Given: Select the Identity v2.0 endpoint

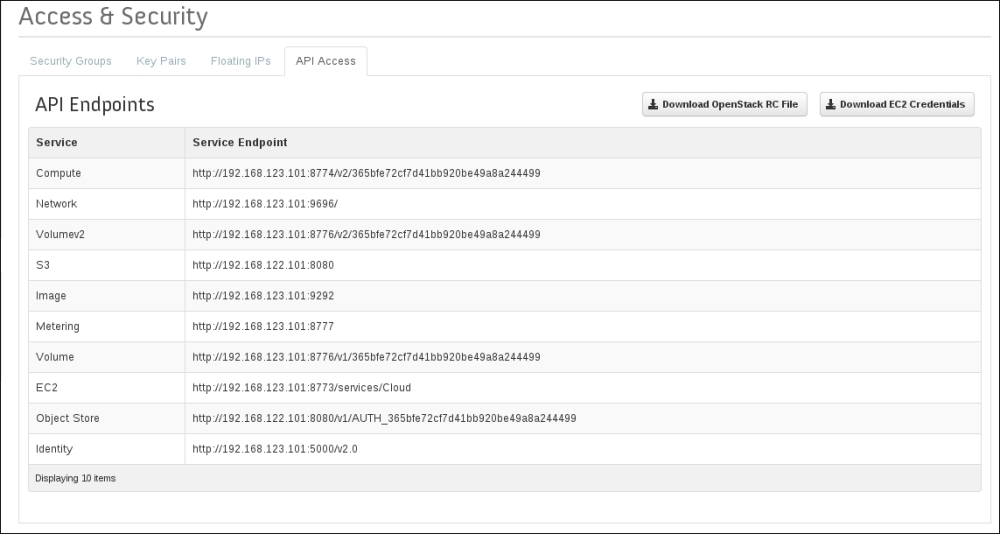Looking at the screenshot, I should click(x=275, y=449).
